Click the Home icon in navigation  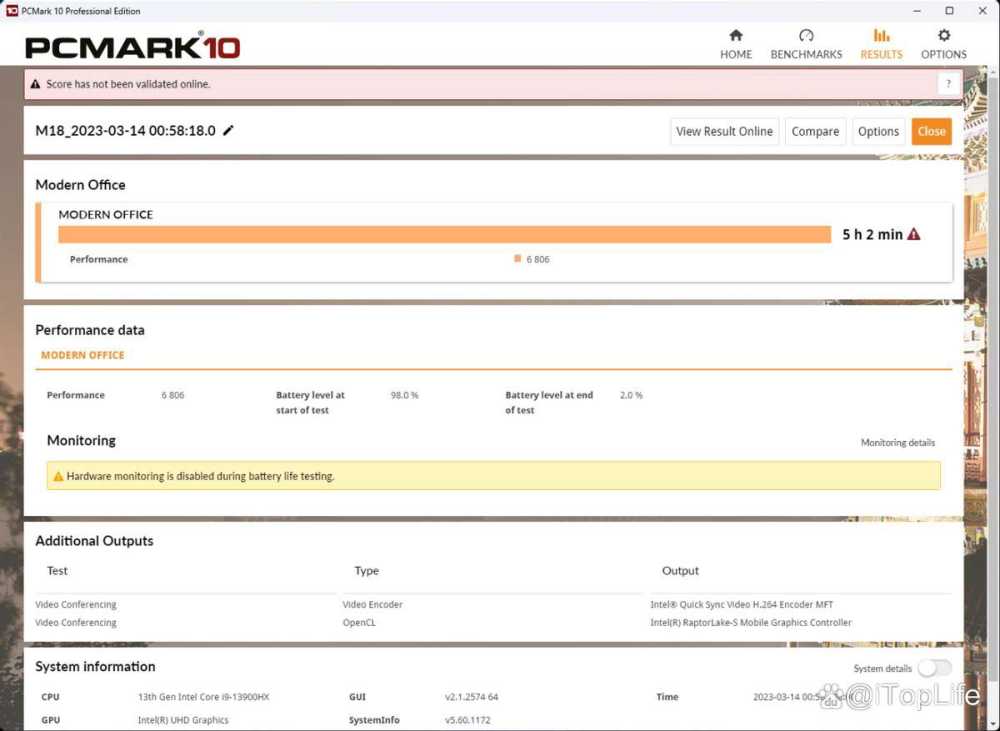point(736,36)
